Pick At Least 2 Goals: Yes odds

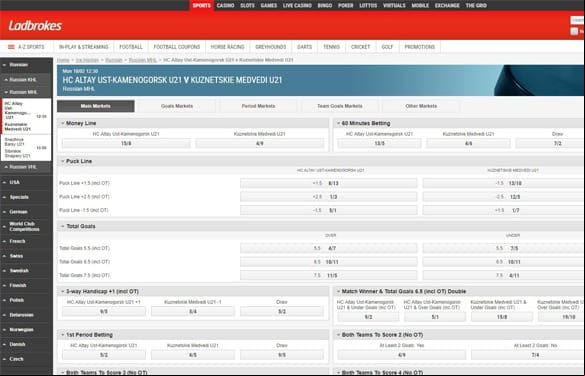(x=402, y=355)
